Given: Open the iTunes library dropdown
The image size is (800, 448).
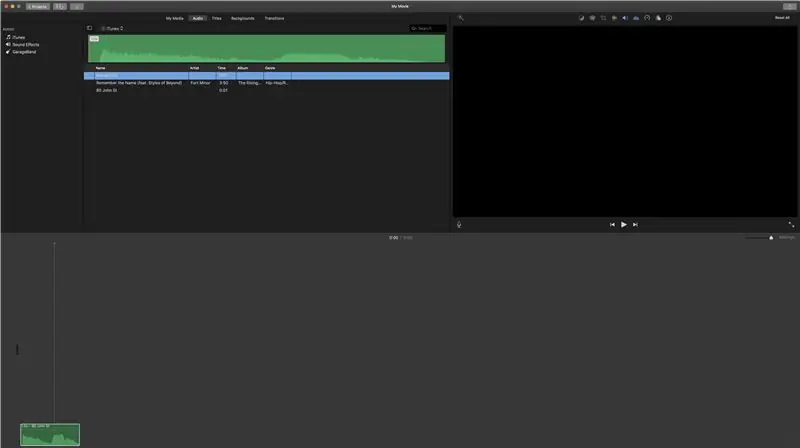Looking at the screenshot, I should coord(112,29).
